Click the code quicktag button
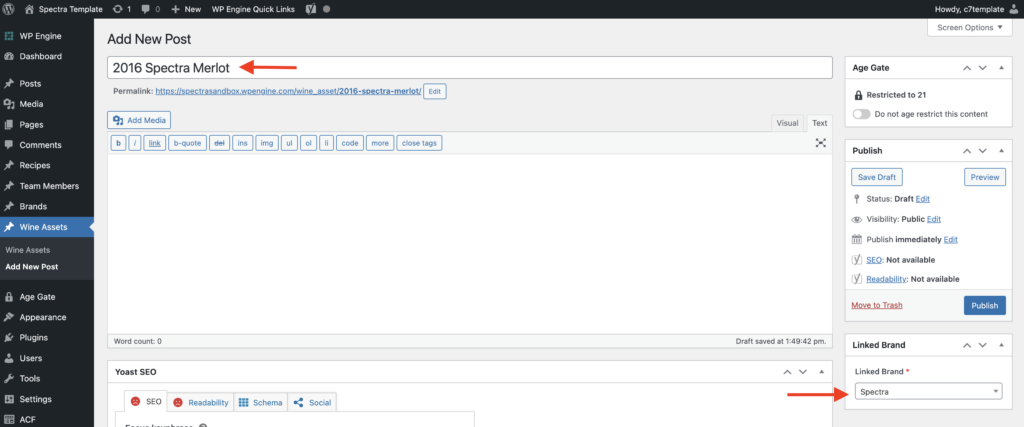This screenshot has width=1024, height=427. point(350,143)
